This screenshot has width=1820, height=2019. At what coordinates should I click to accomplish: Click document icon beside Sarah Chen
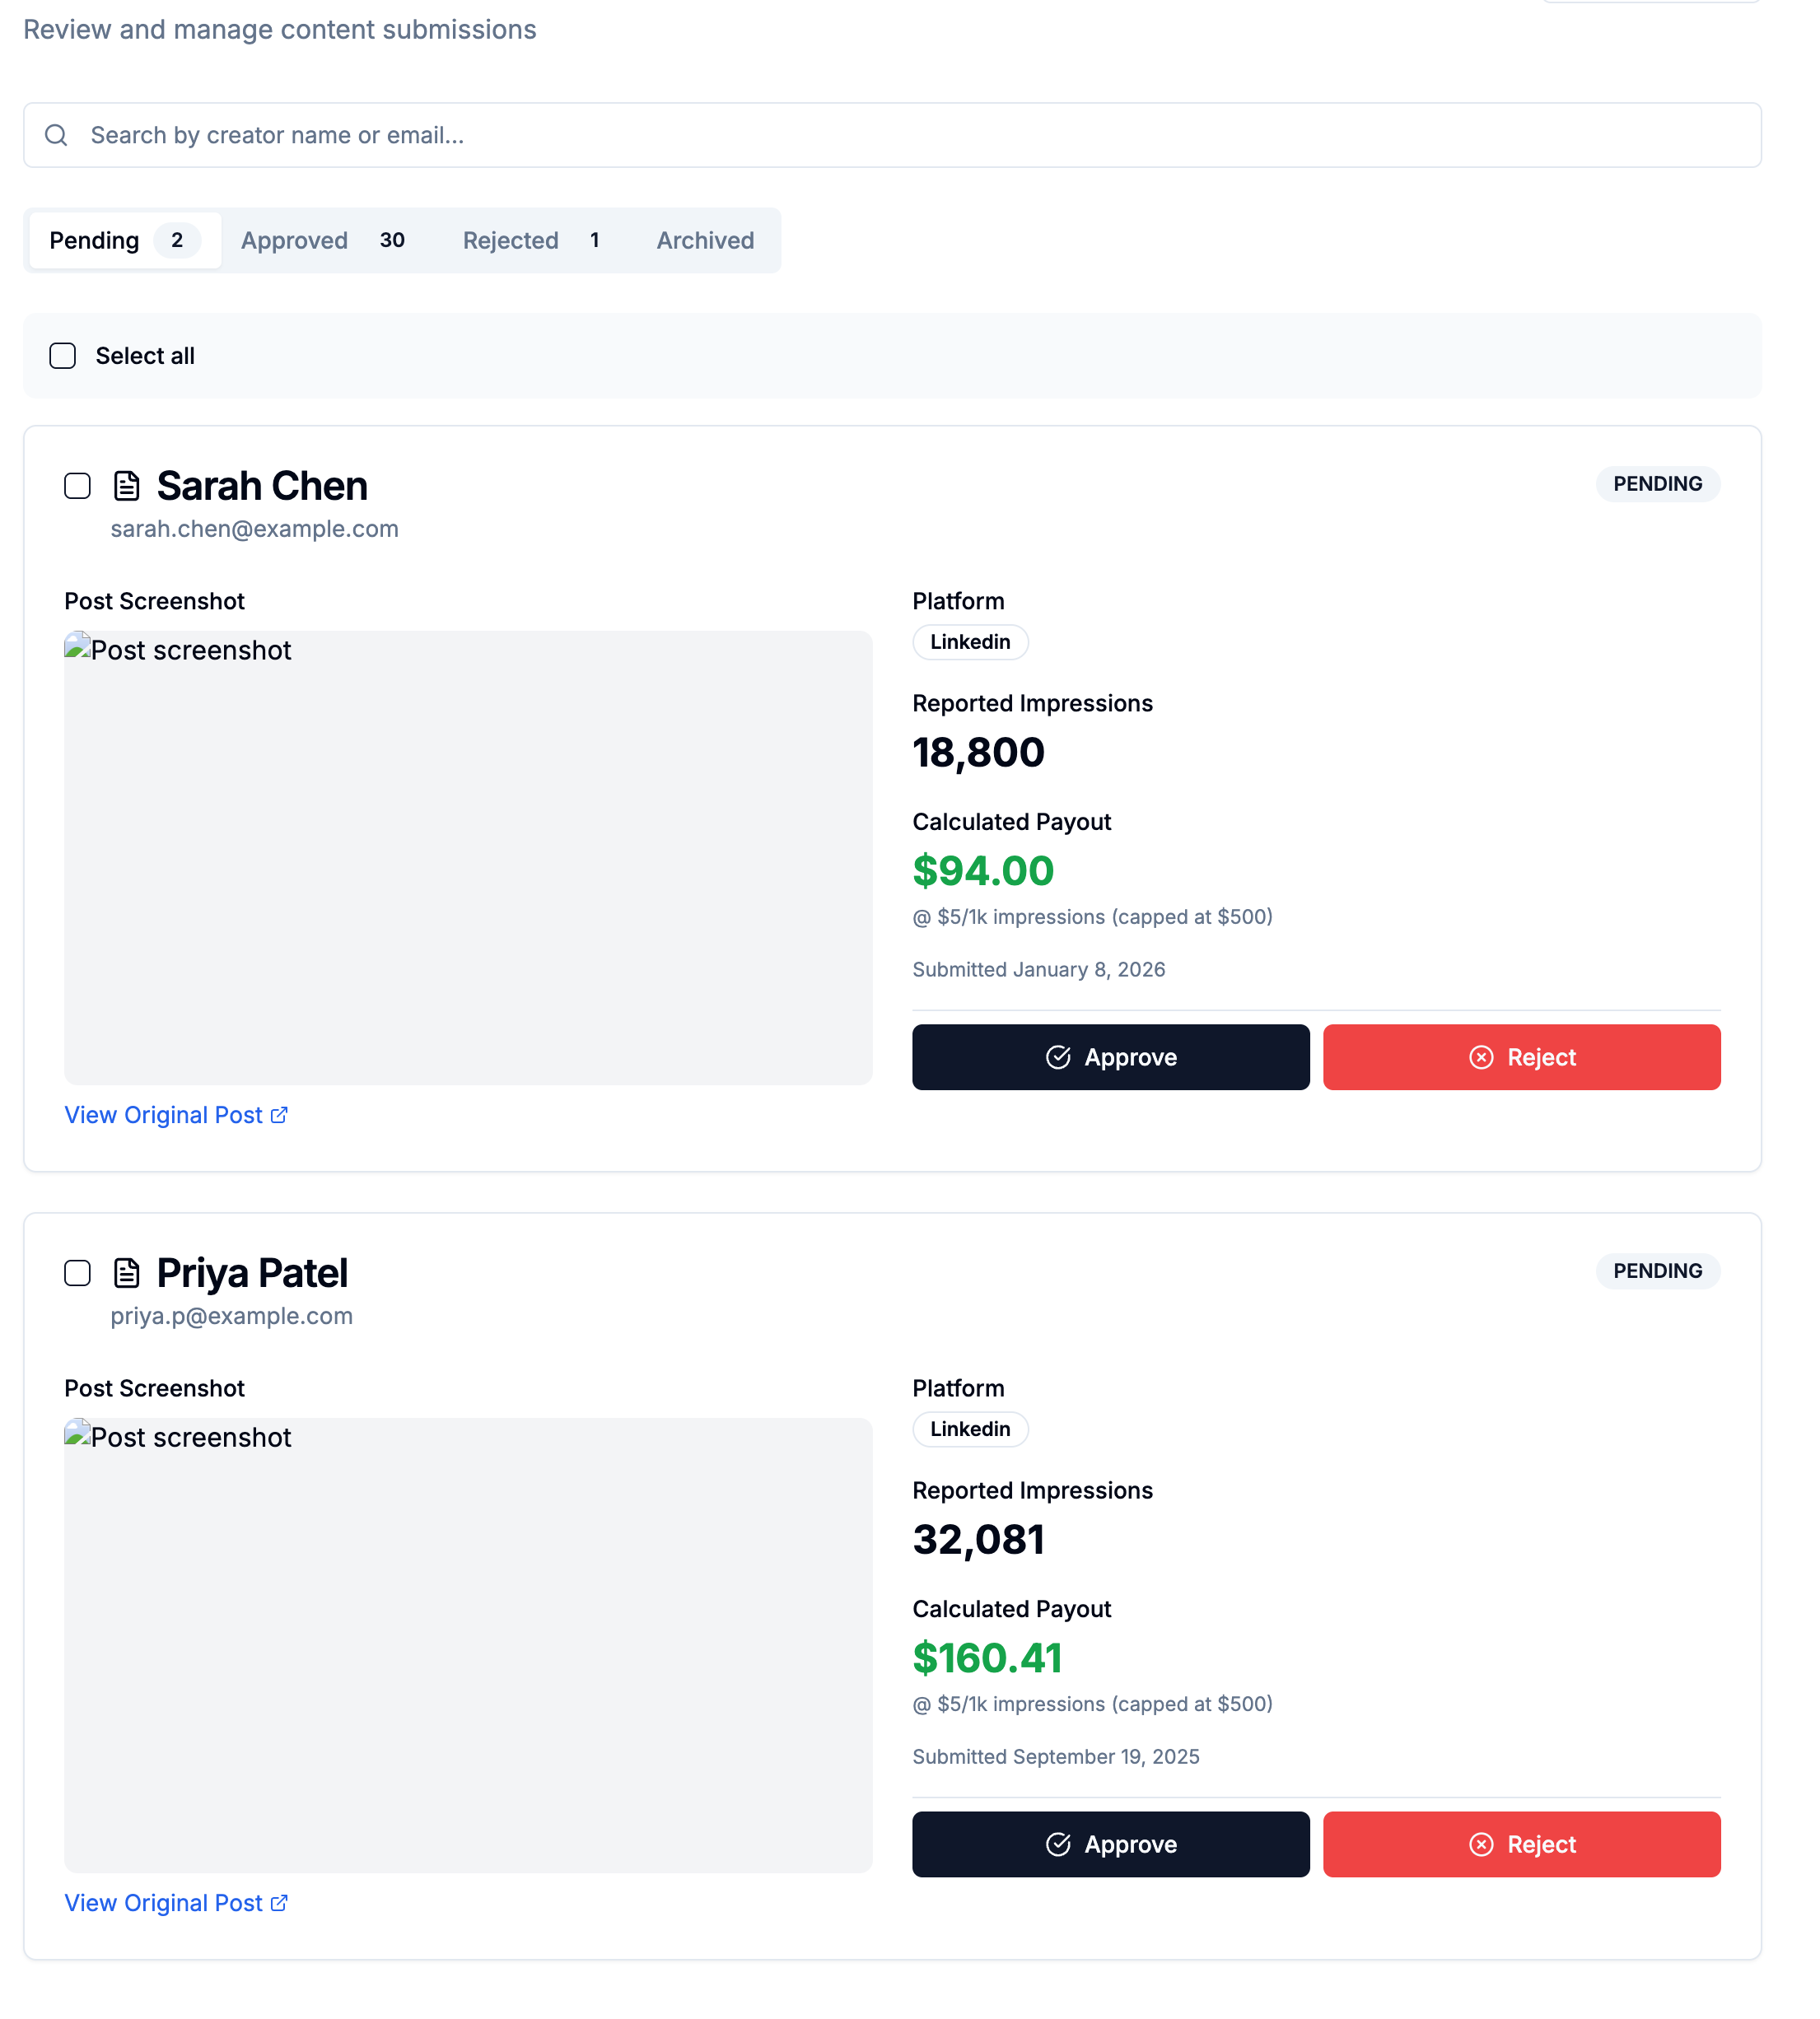[127, 486]
